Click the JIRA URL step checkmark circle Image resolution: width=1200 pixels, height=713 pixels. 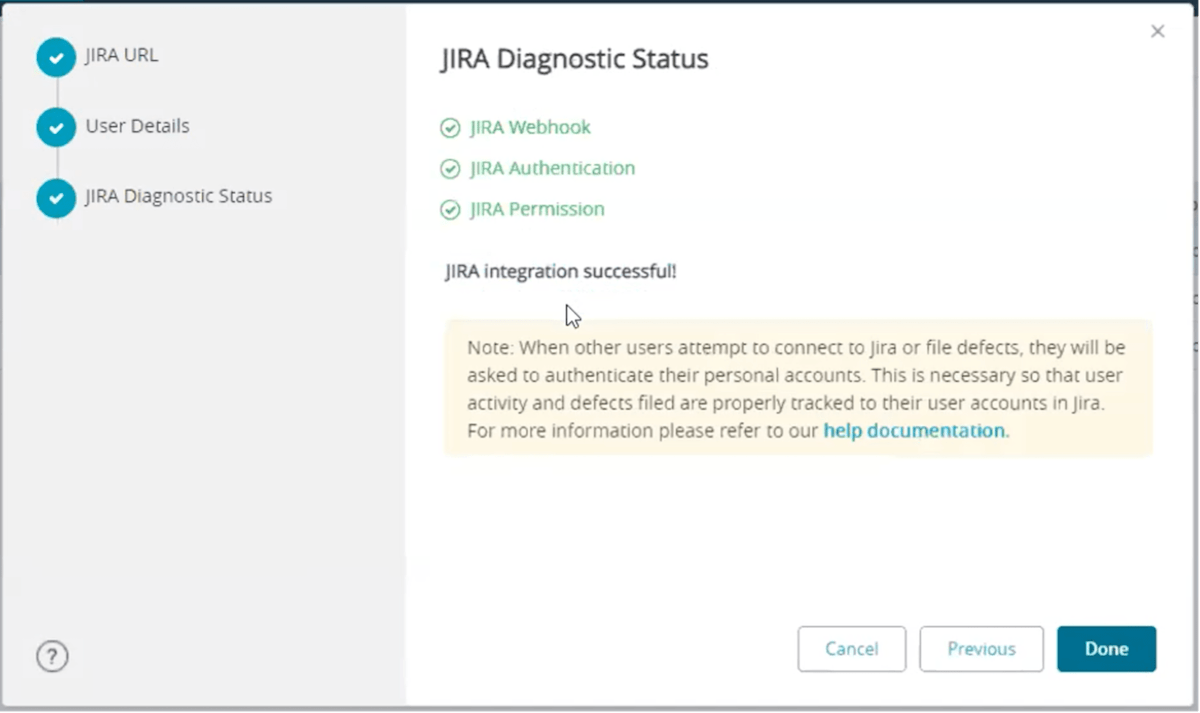coord(56,57)
